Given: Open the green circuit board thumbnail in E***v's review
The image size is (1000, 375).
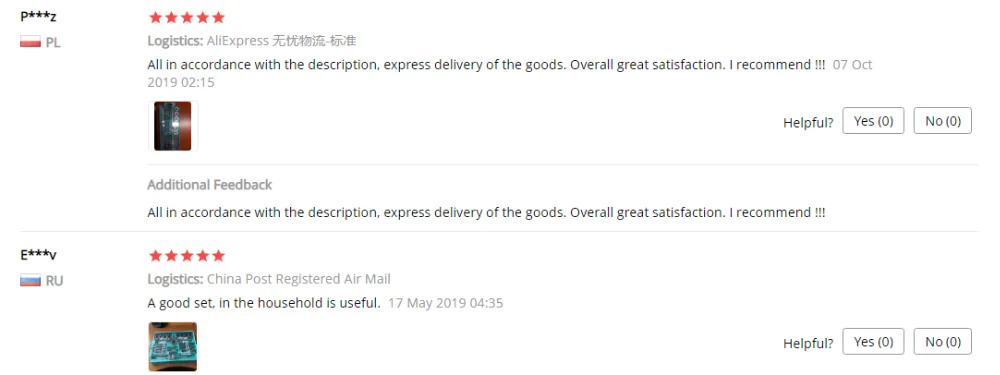Looking at the screenshot, I should point(173,346).
